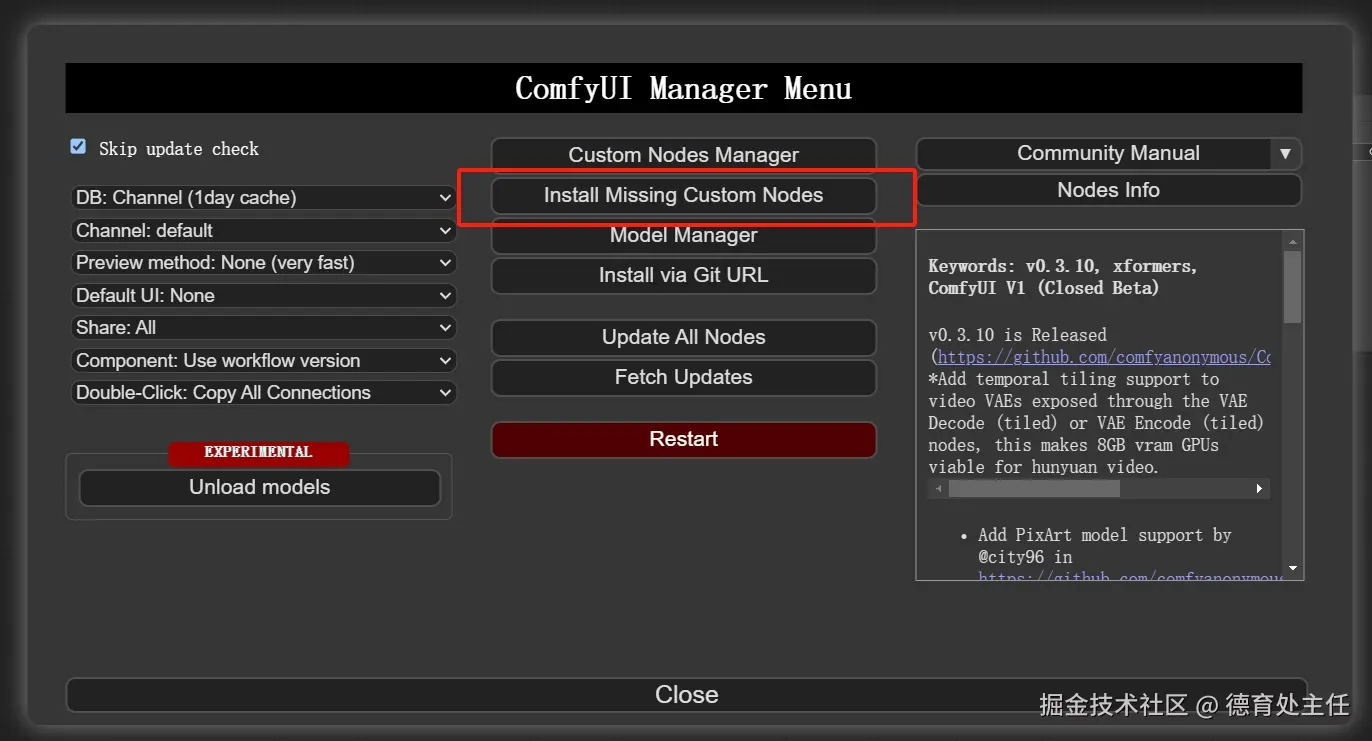1372x741 pixels.
Task: Click the 'Keywords: v0.3.10, xformers' text
Action: 1062,266
